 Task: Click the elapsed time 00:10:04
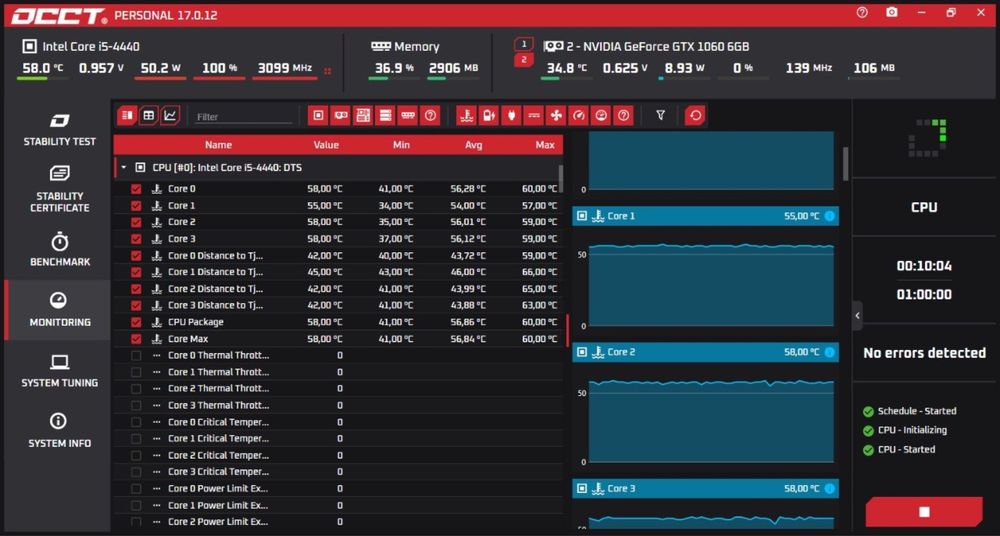click(924, 266)
